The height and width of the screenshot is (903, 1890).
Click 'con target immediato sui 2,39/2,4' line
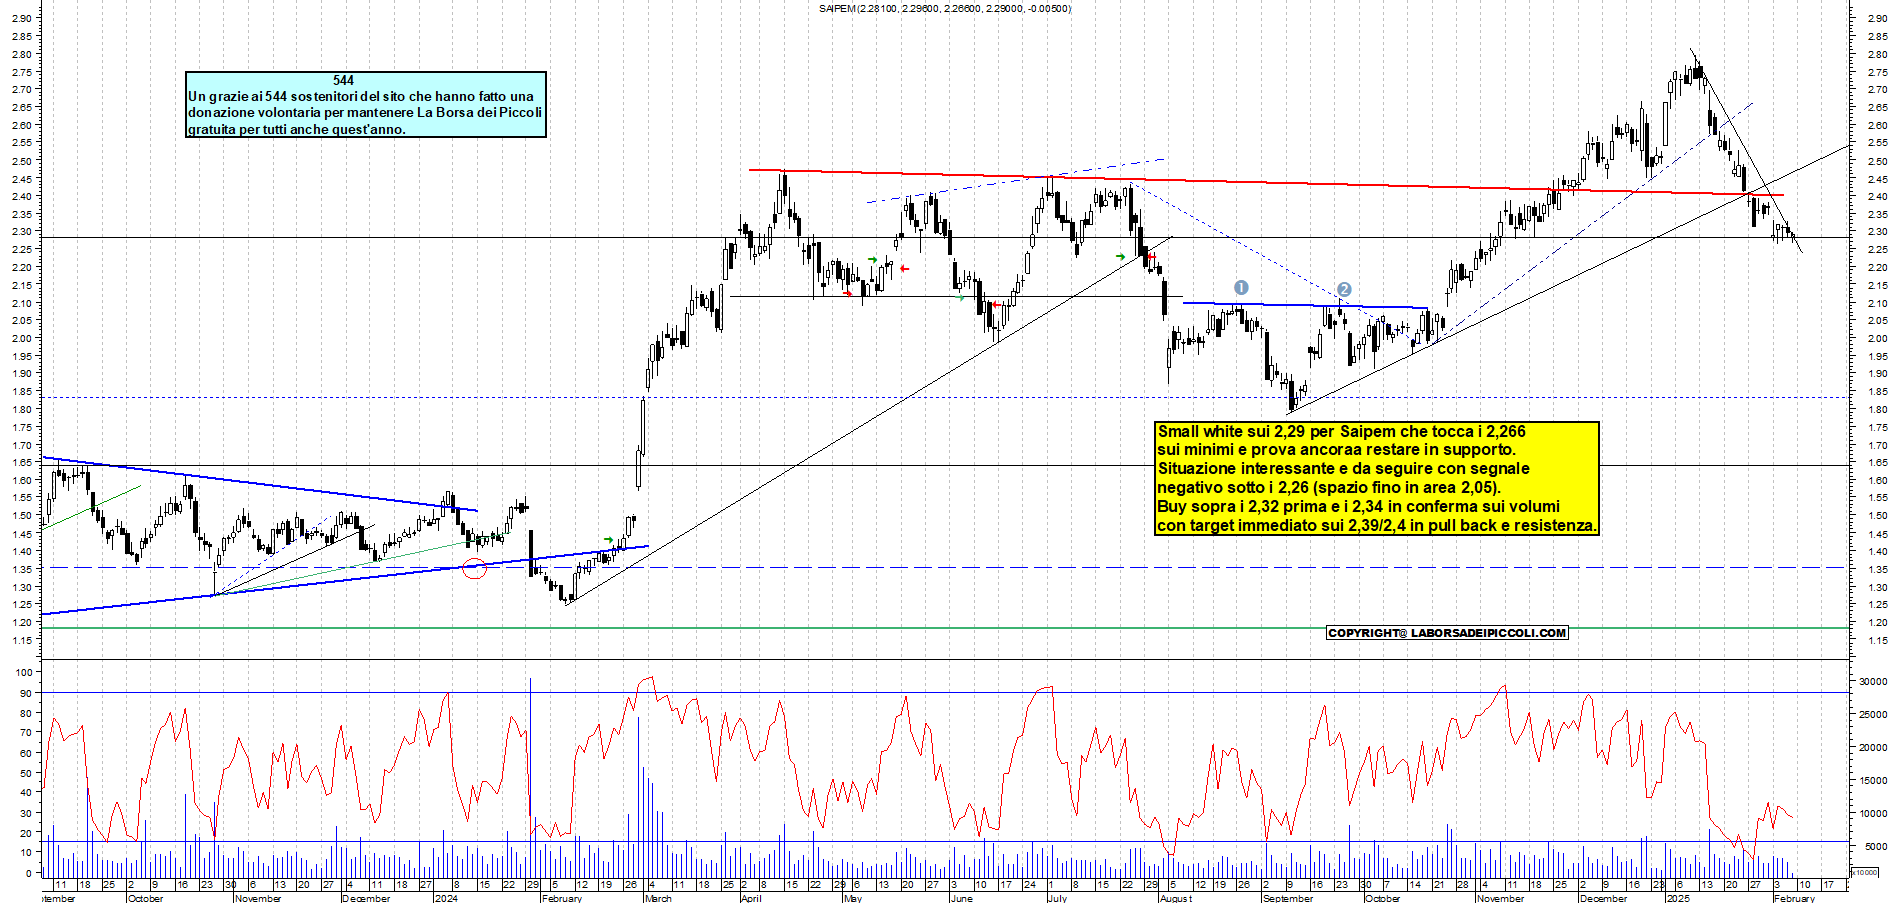click(x=1377, y=525)
